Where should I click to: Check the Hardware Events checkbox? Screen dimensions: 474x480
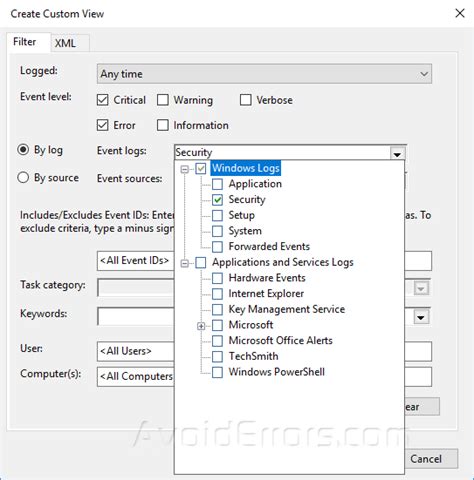click(x=217, y=278)
